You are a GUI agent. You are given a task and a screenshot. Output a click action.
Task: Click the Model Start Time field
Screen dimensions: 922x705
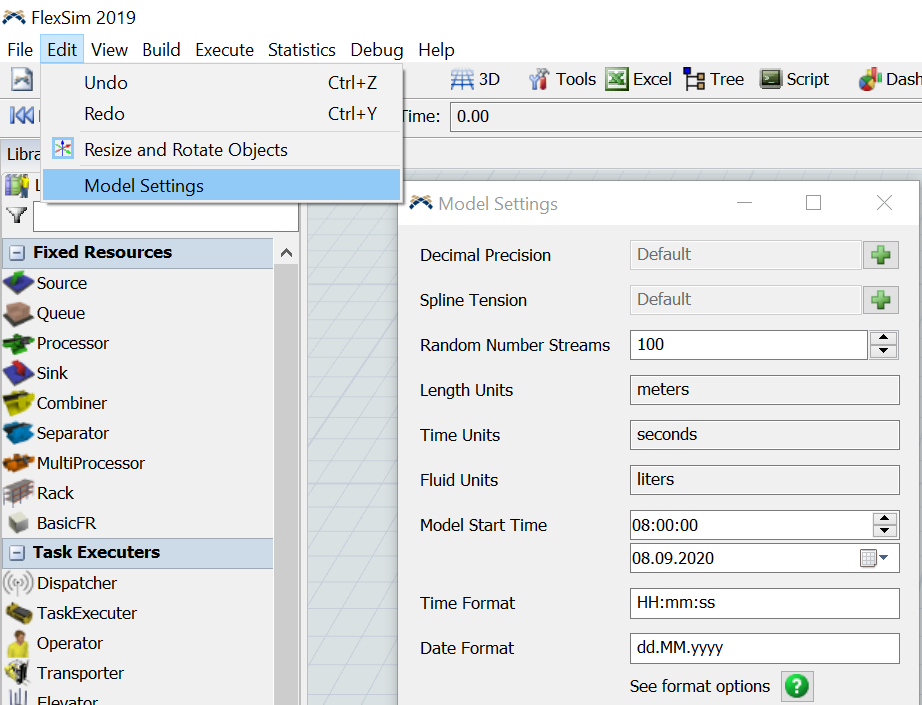(751, 524)
